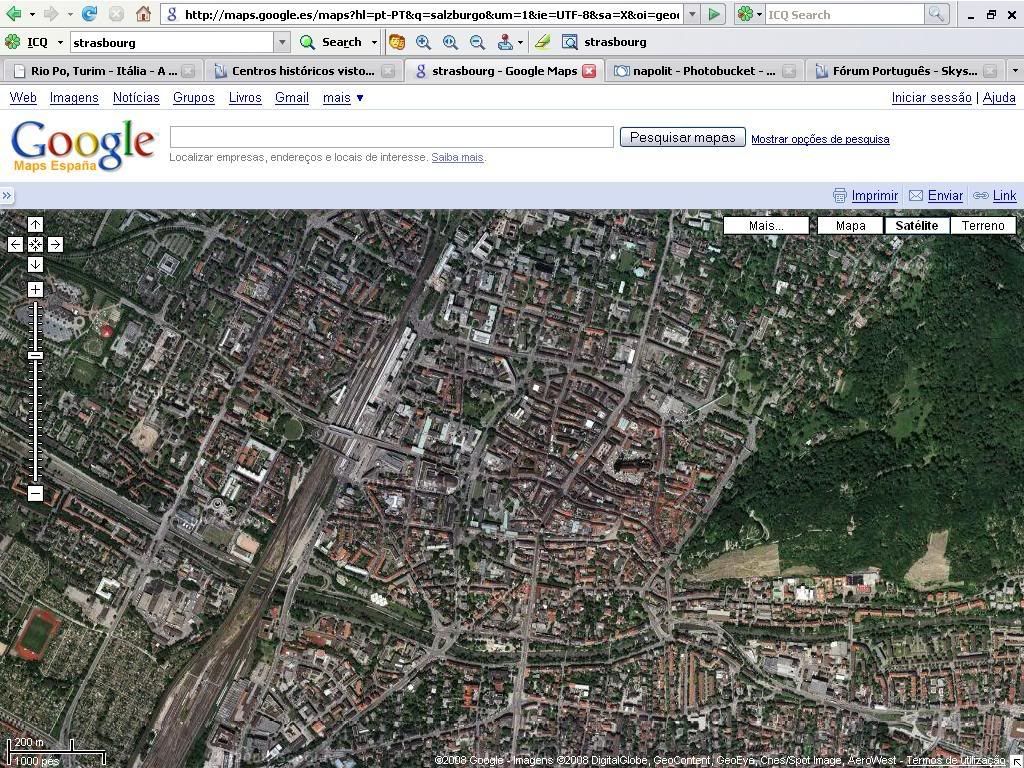Expand the 'mais' Google services menu
The height and width of the screenshot is (768, 1024).
tap(343, 97)
